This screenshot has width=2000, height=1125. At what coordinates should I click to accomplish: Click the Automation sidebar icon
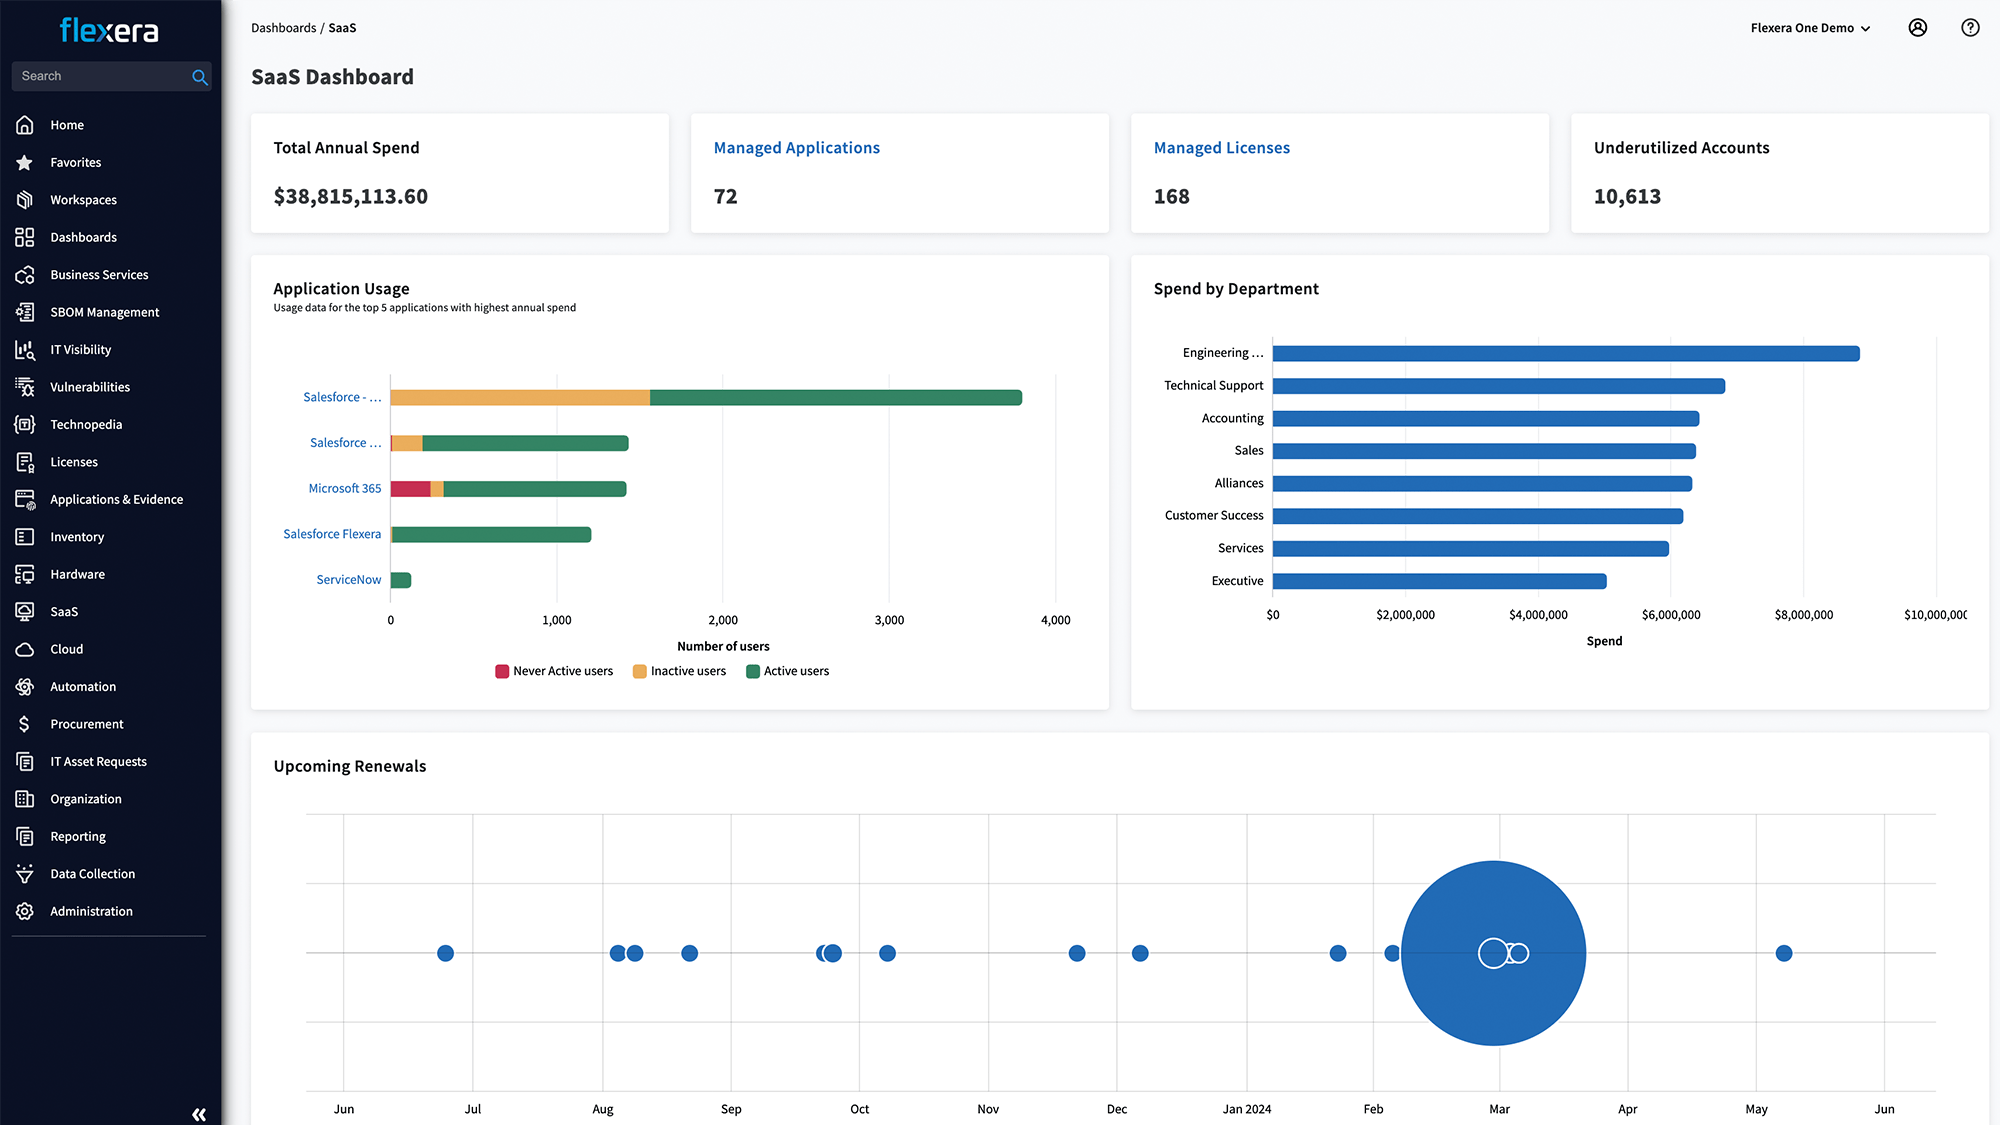[x=25, y=687]
